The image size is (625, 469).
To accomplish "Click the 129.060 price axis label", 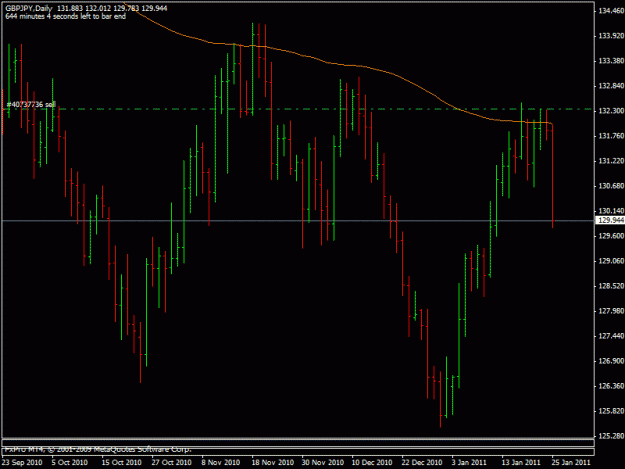I will tap(611, 261).
